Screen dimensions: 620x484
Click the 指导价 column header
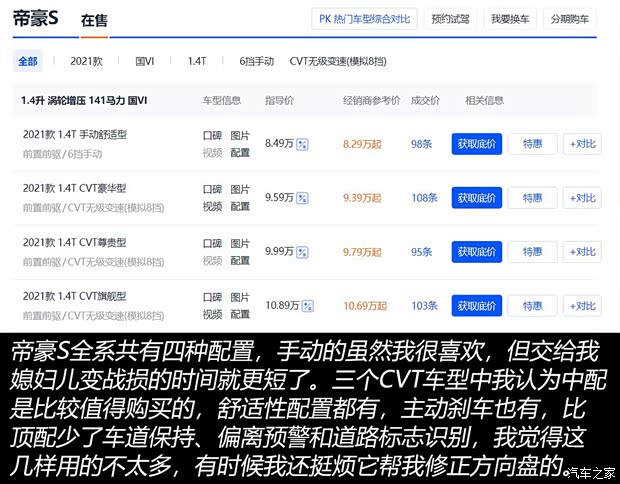tap(279, 100)
